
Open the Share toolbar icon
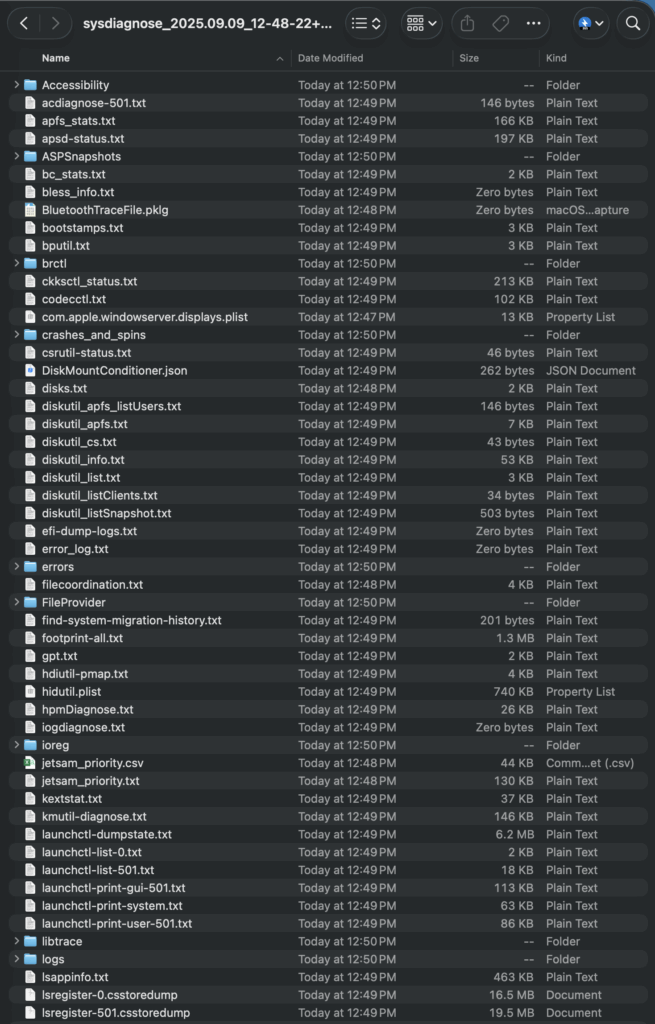point(468,24)
